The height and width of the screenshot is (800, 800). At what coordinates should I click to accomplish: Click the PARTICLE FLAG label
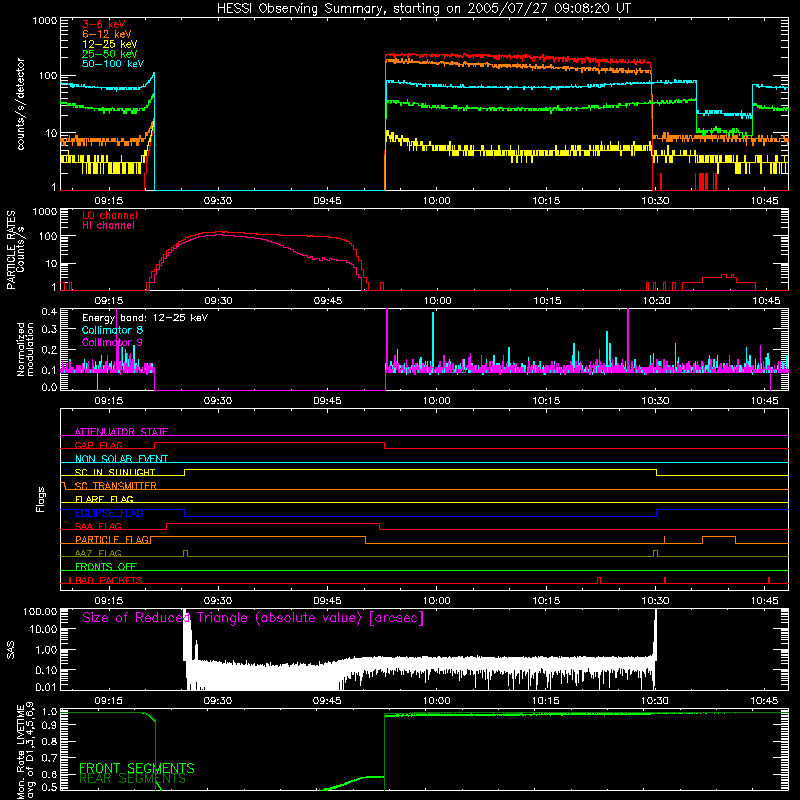[x=112, y=539]
